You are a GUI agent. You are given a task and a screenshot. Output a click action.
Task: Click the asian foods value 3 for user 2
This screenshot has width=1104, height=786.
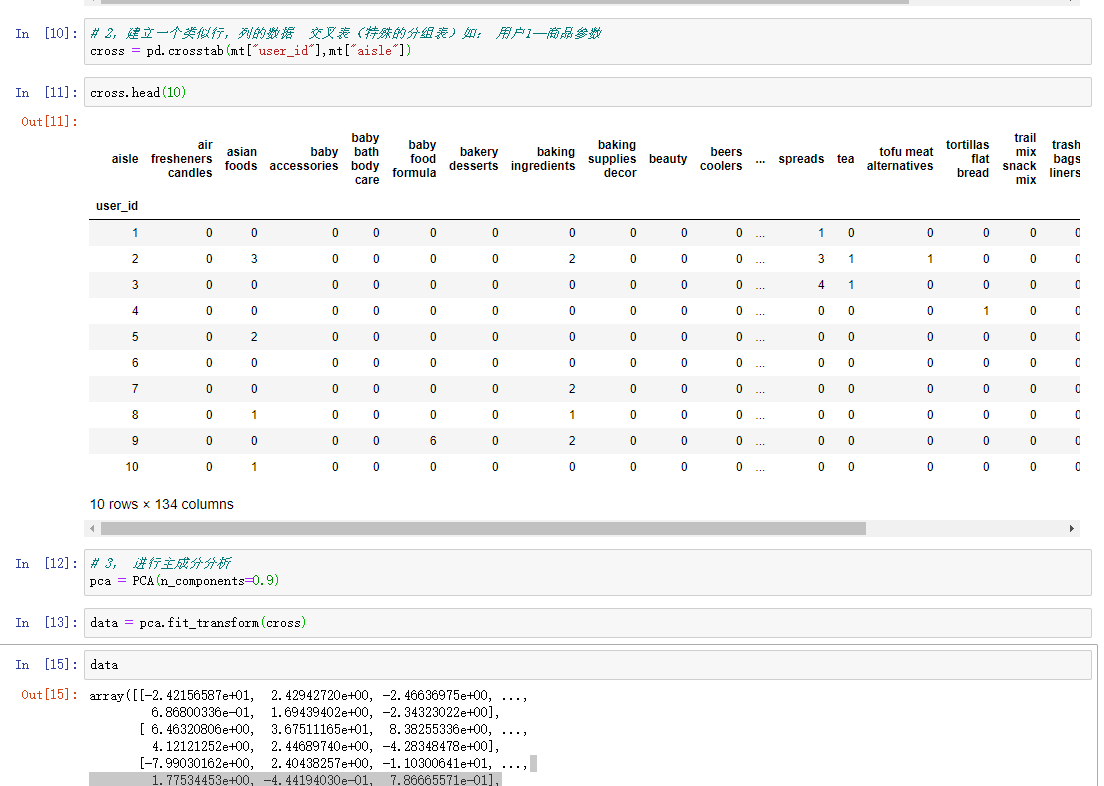click(x=253, y=258)
